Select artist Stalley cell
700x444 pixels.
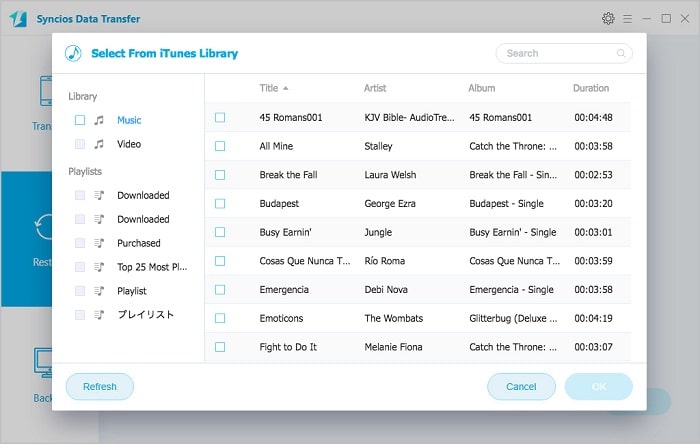378,146
